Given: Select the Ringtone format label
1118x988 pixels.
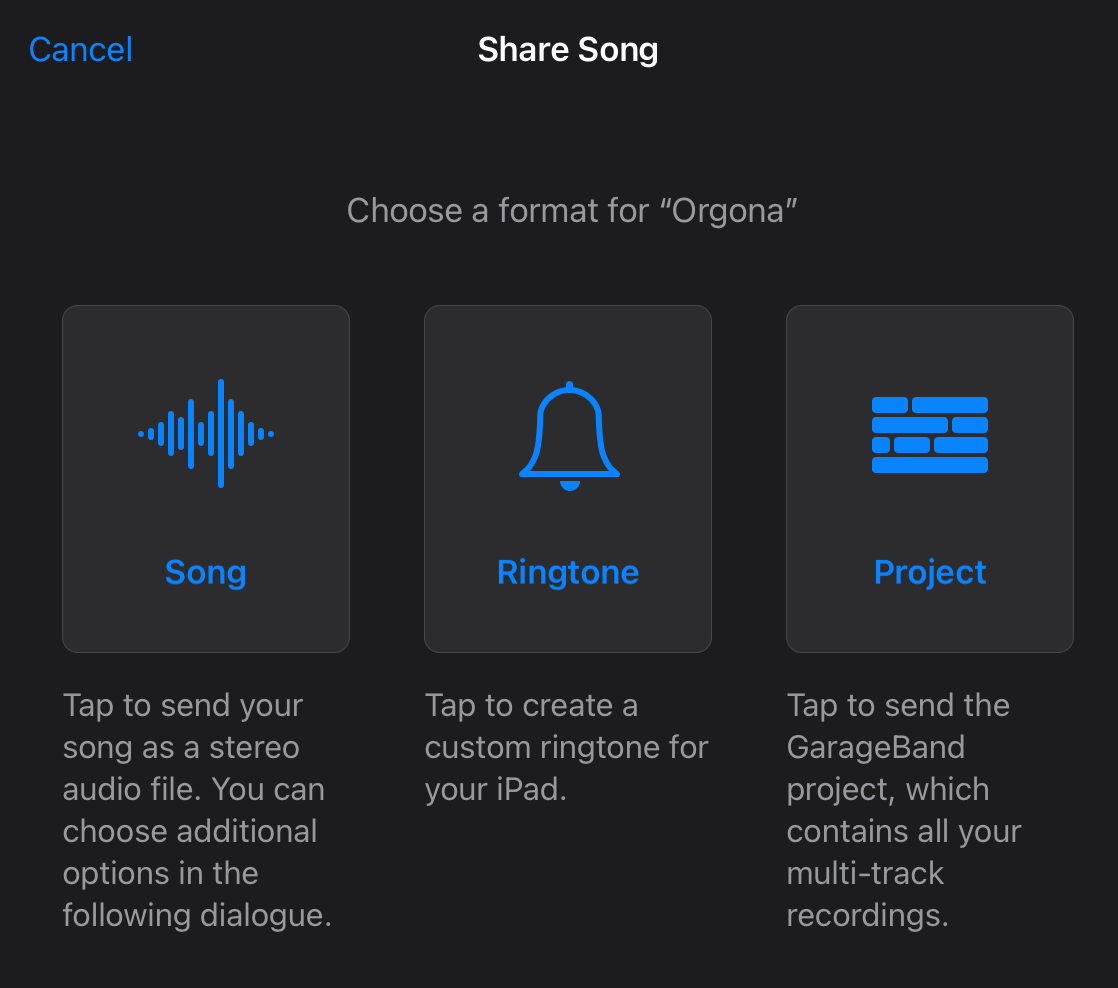Looking at the screenshot, I should [x=568, y=572].
